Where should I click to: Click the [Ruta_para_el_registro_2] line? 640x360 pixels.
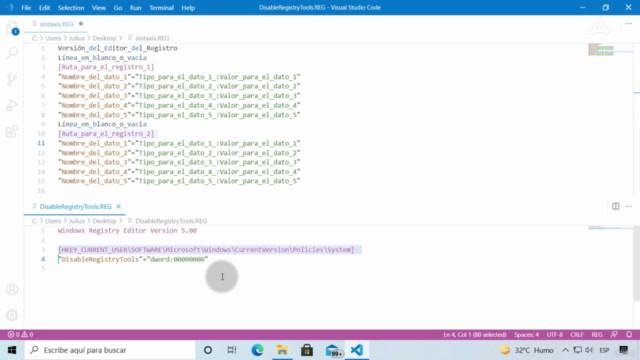click(106, 134)
